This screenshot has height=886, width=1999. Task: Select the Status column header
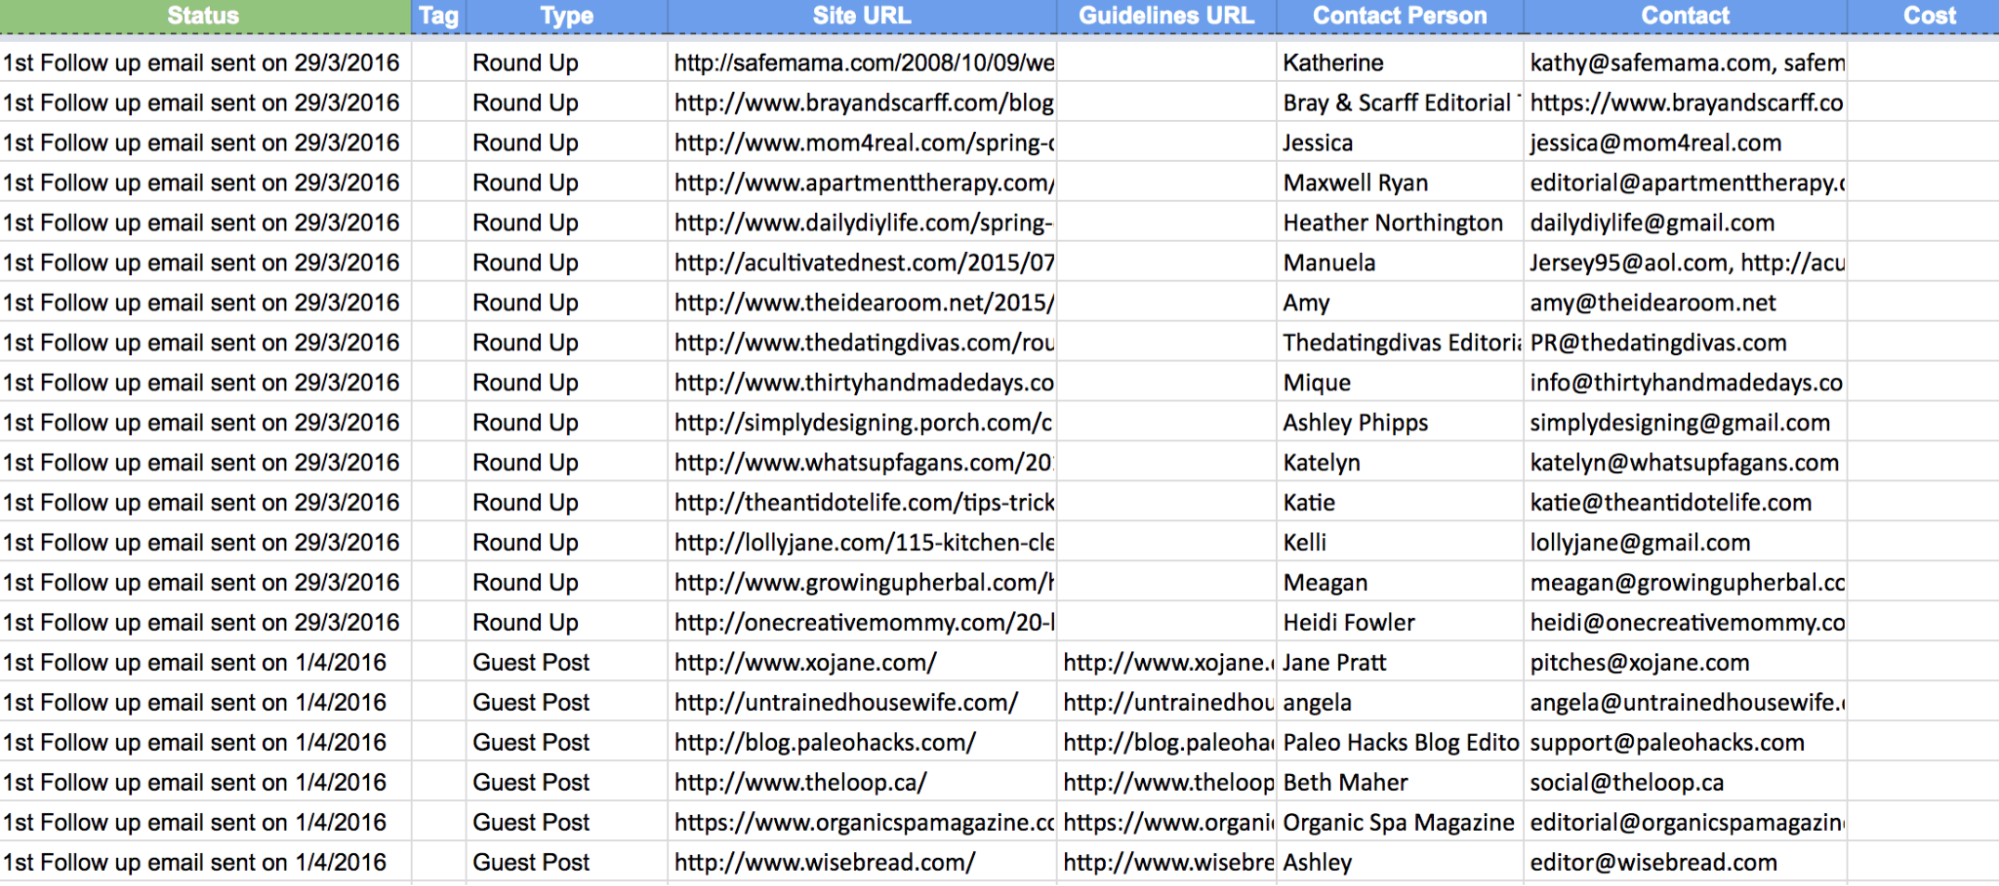pyautogui.click(x=204, y=16)
